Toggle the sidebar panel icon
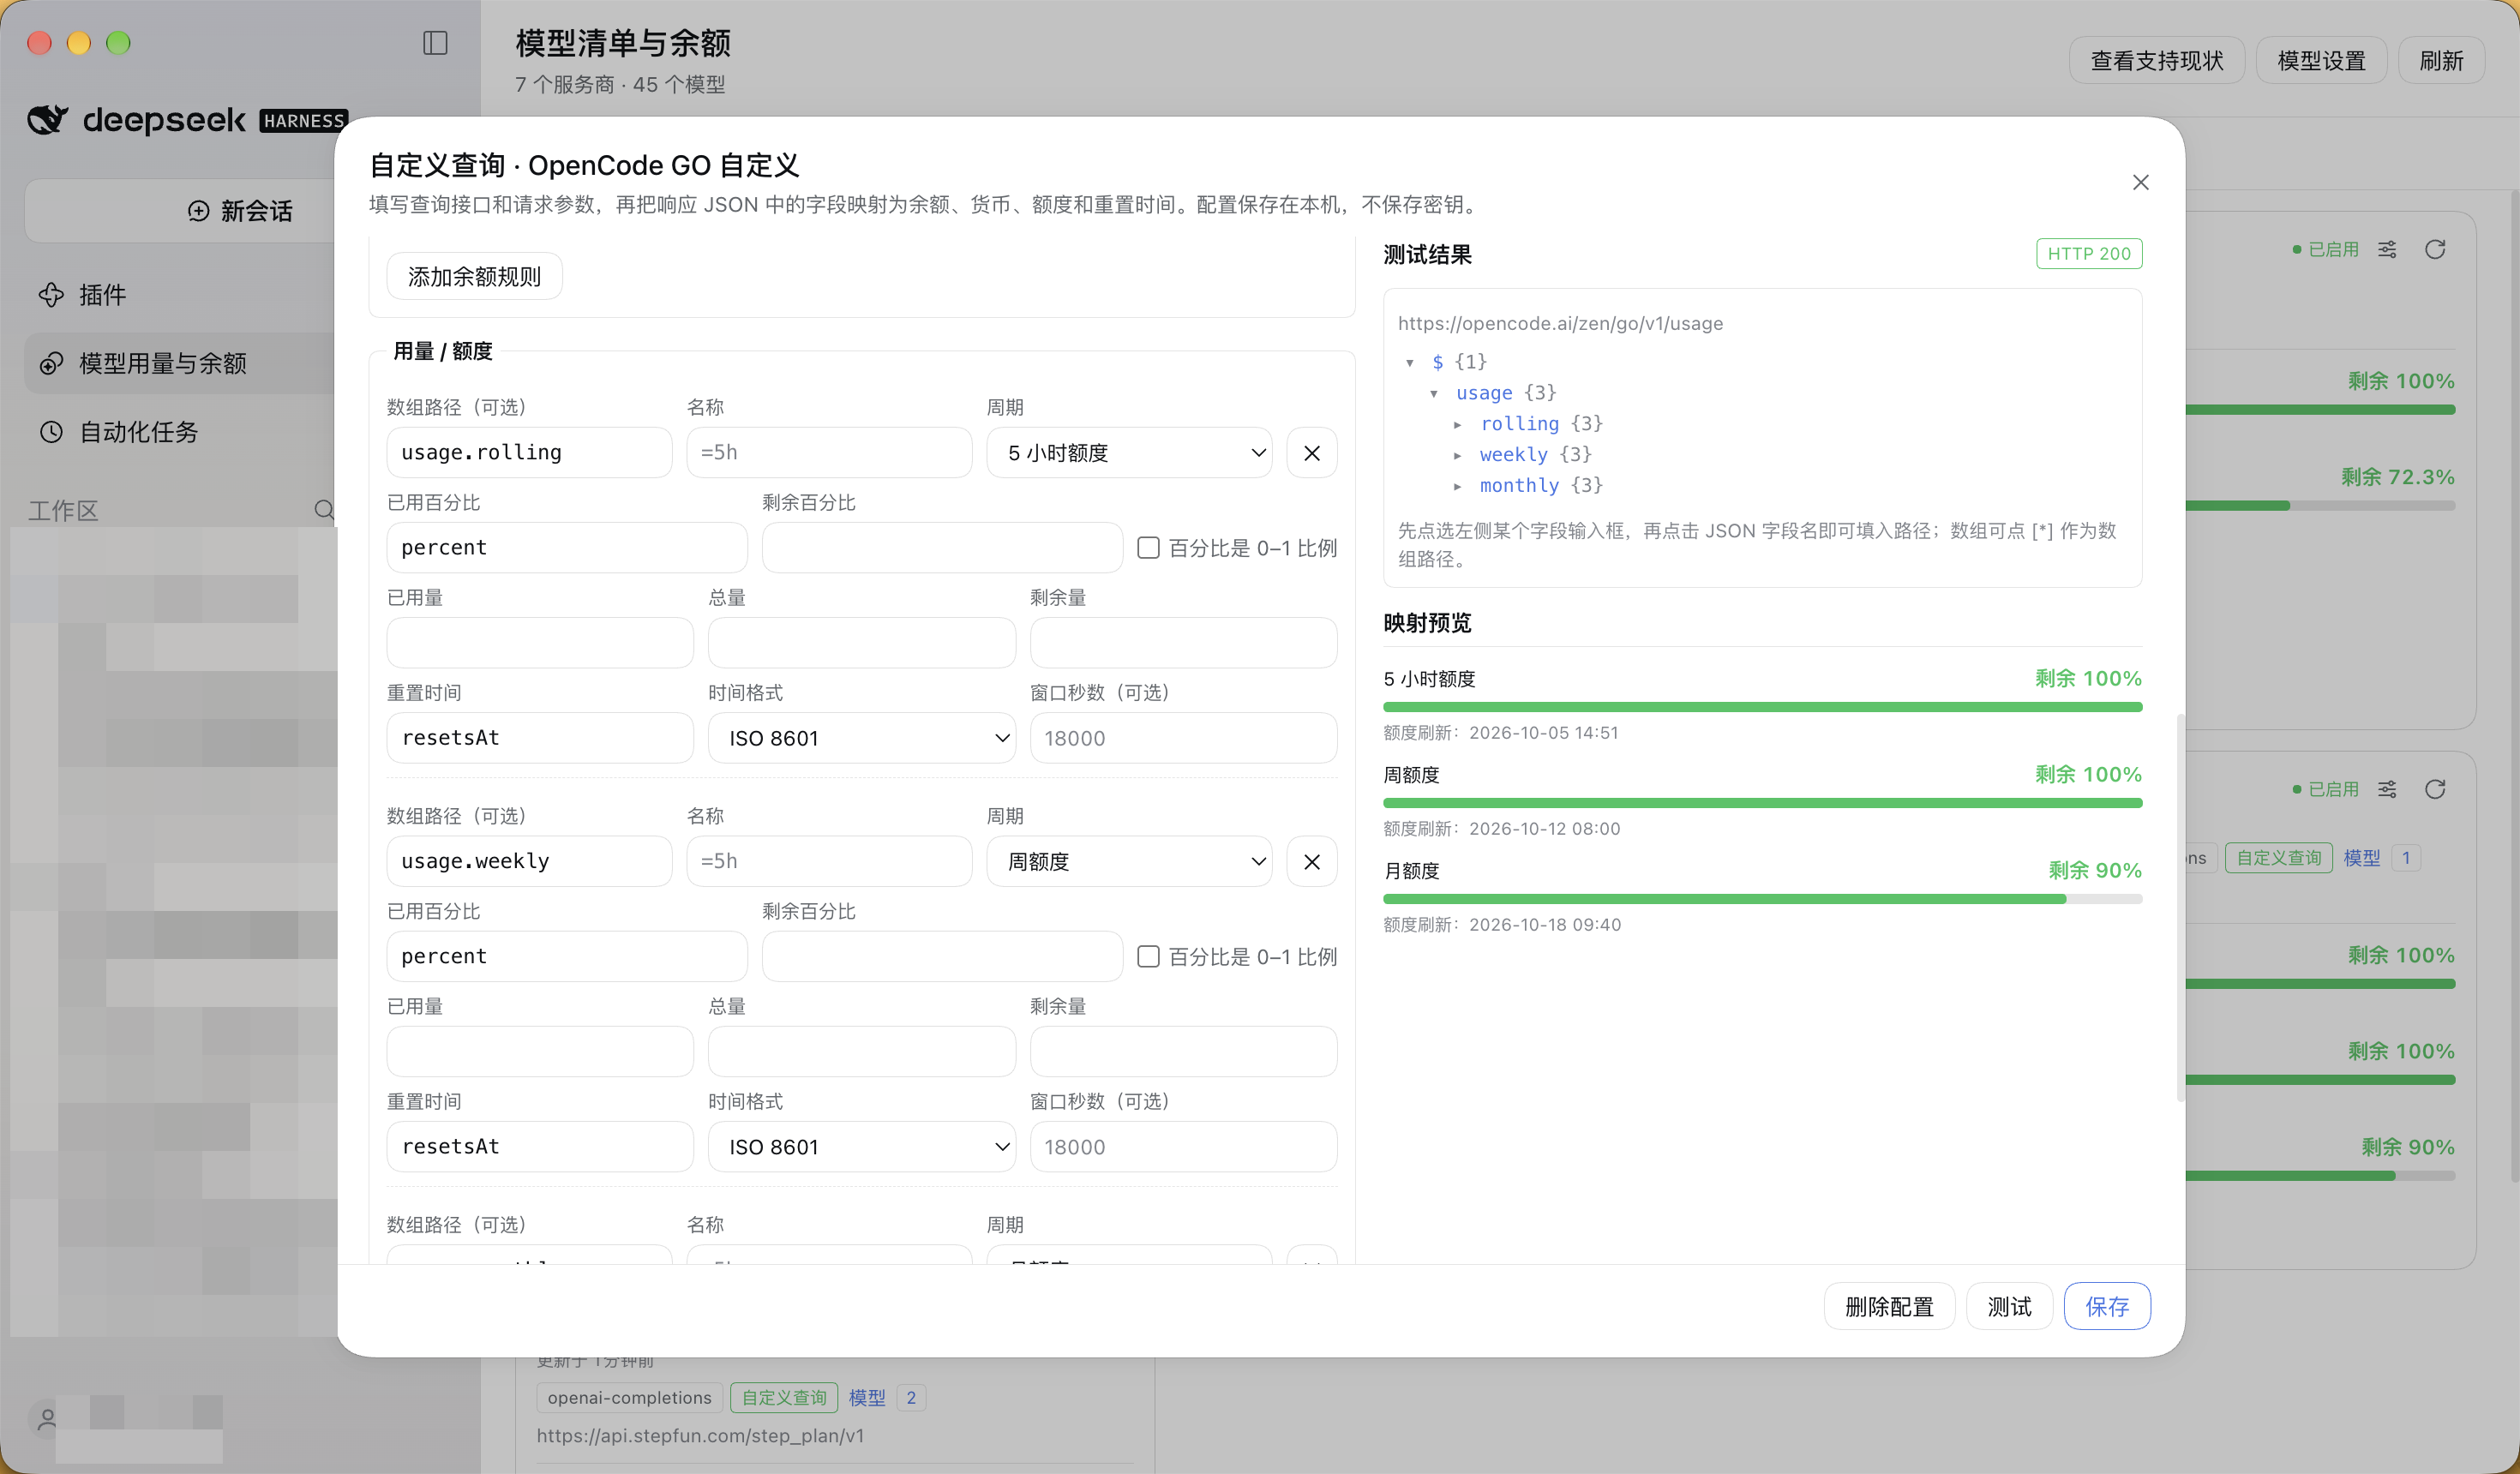 (435, 43)
